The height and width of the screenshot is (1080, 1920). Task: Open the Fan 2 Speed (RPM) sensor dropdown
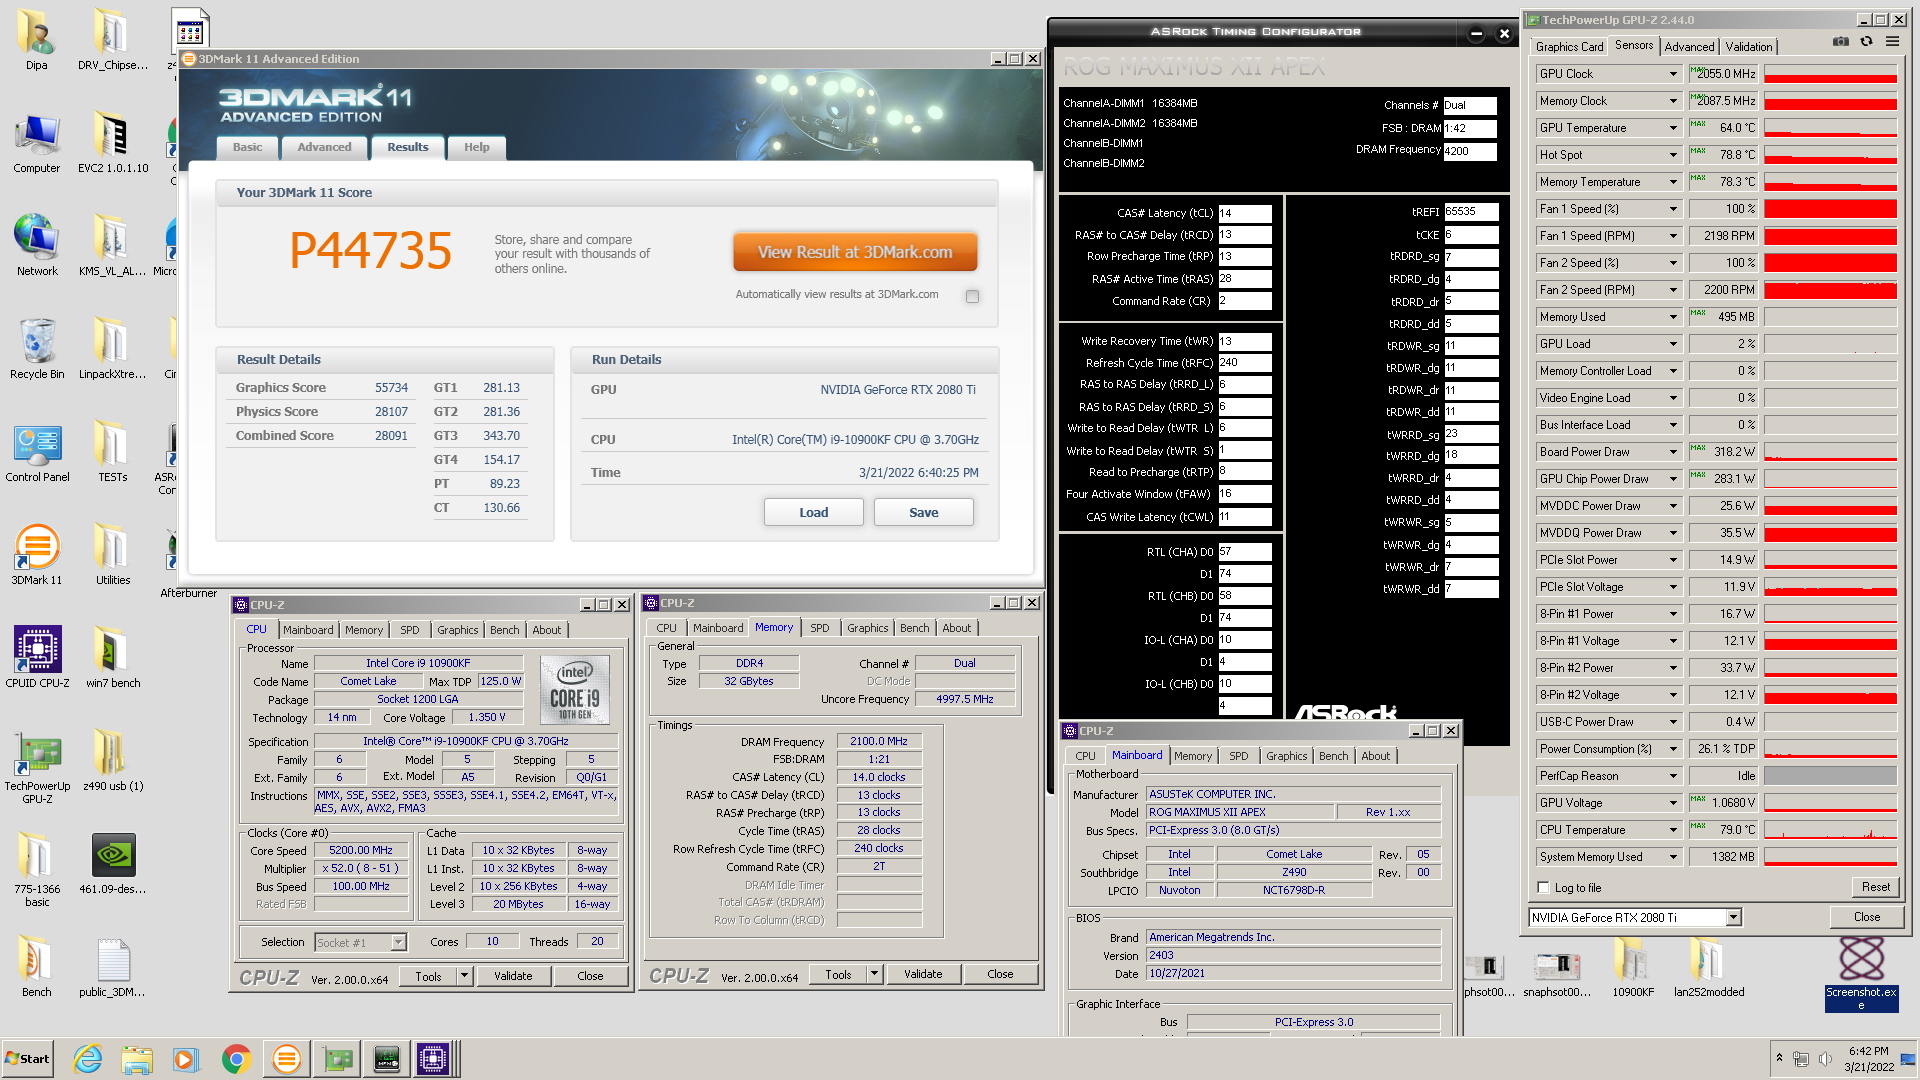[x=1673, y=290]
